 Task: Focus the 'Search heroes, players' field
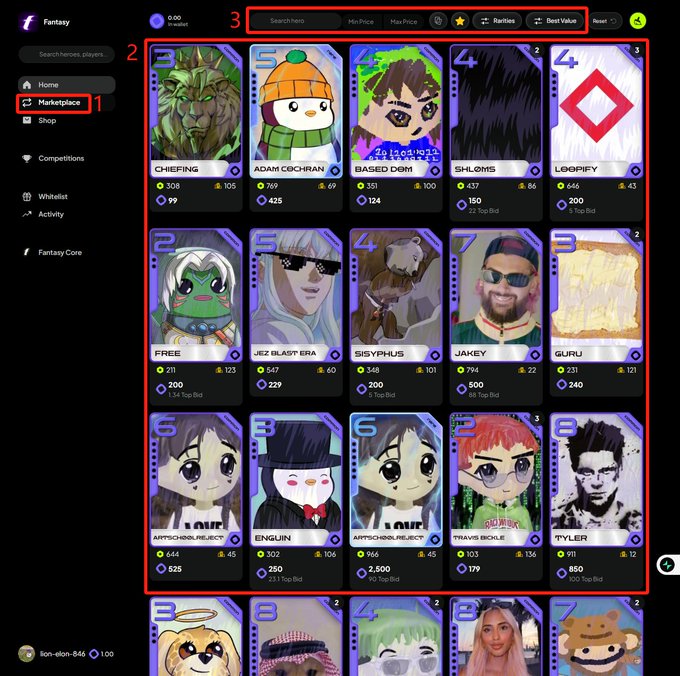pyautogui.click(x=67, y=55)
